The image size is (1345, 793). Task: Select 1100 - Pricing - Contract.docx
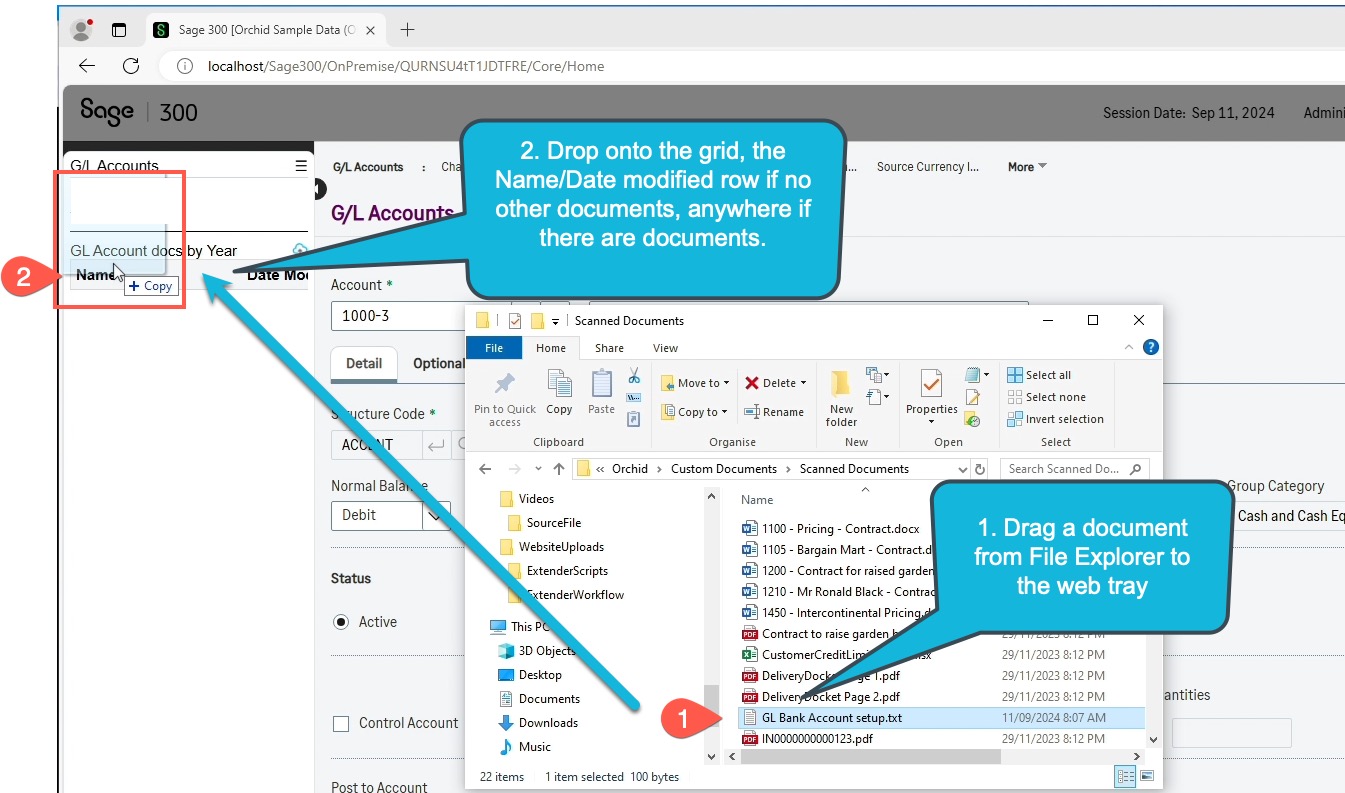tap(830, 528)
